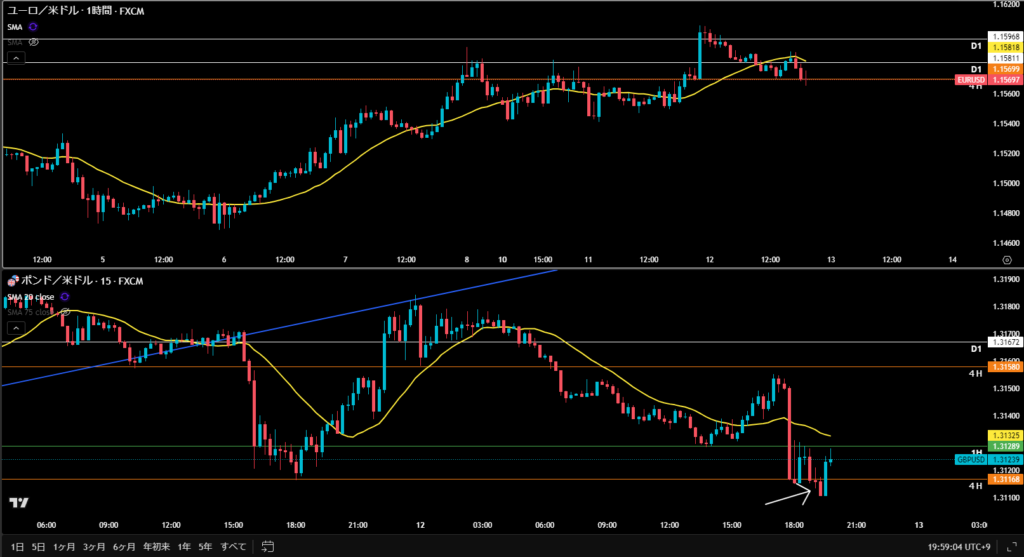Open the go-to-date calendar icon
Screen dimensions: 1024x557
pyautogui.click(x=267, y=546)
